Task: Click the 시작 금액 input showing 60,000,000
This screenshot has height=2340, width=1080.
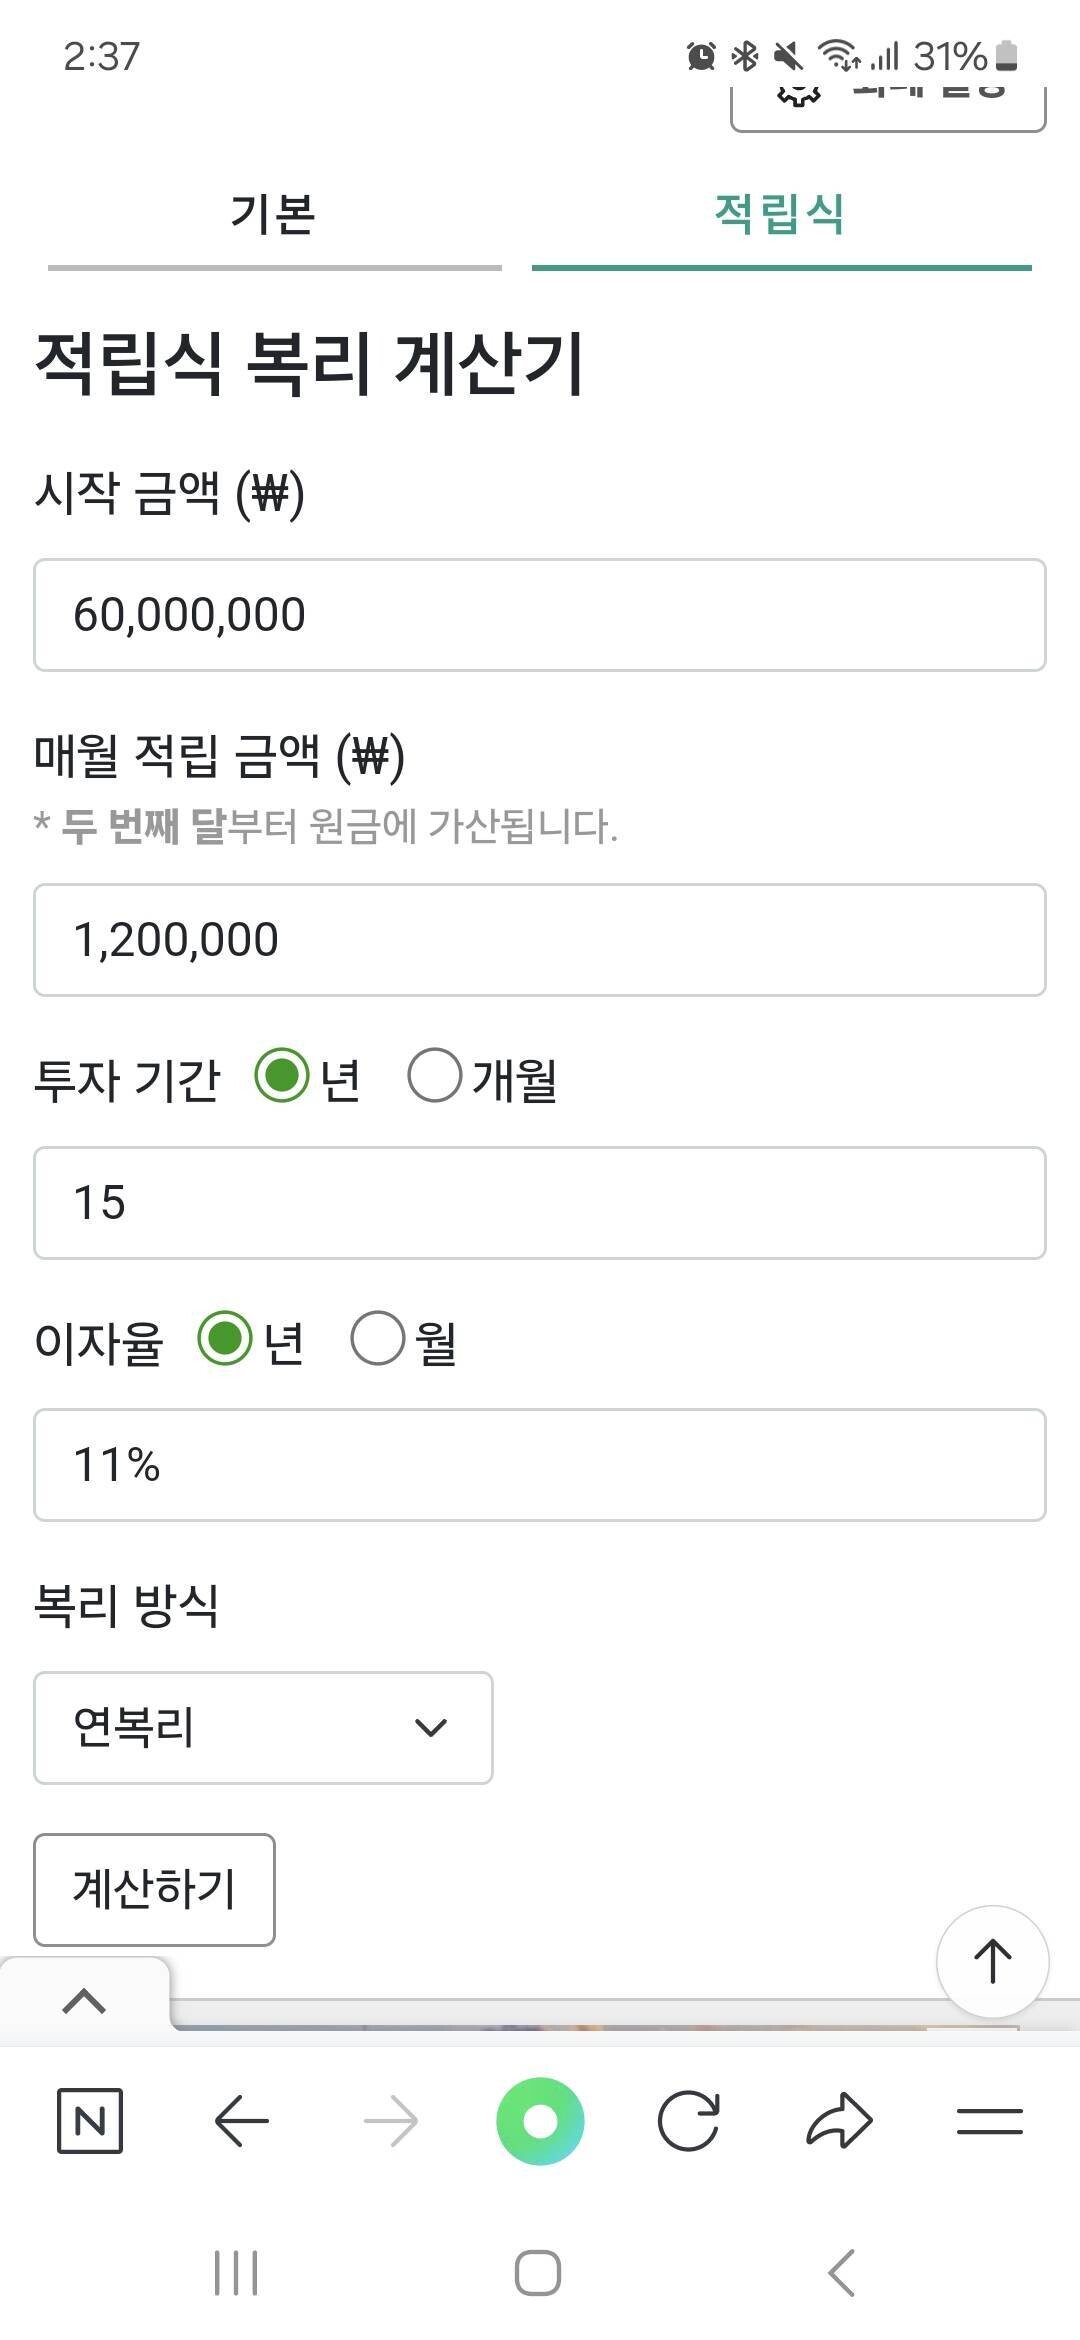Action: 540,614
